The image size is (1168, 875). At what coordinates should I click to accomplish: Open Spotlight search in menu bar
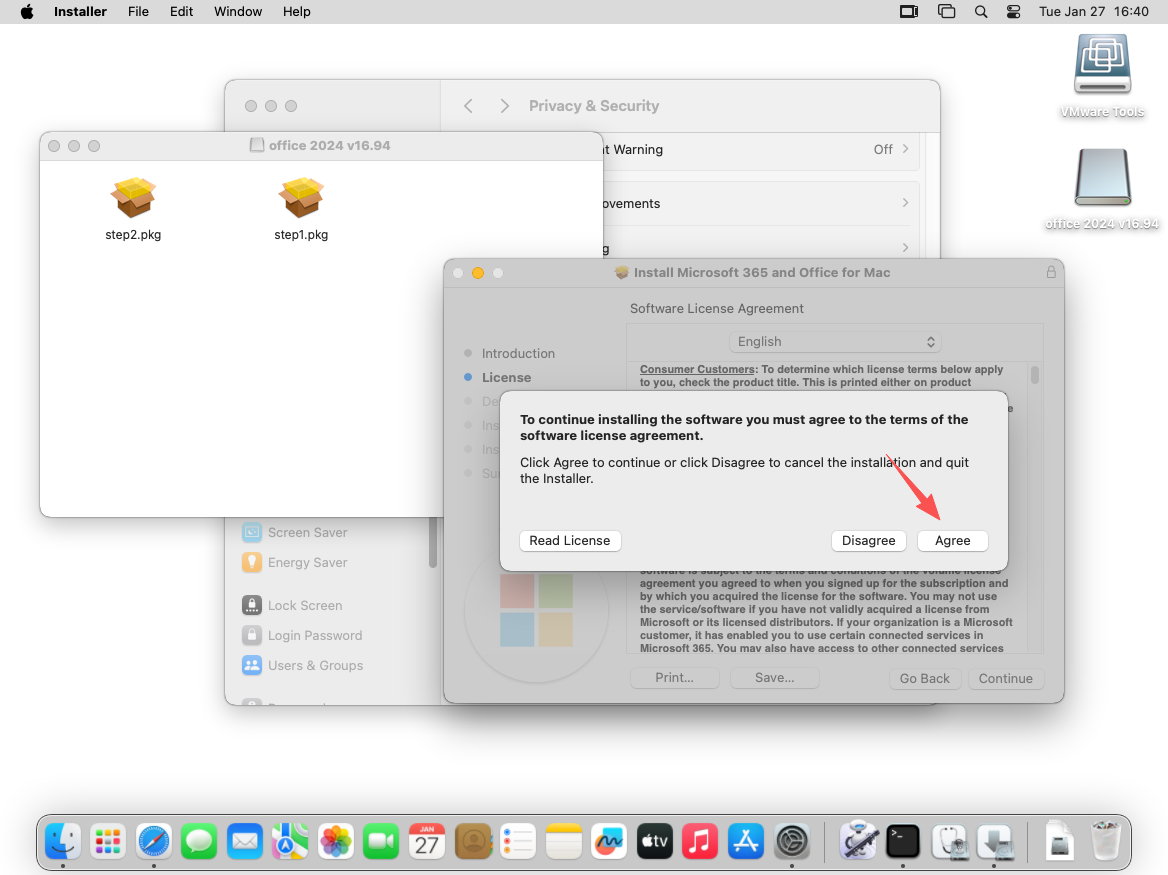point(981,12)
